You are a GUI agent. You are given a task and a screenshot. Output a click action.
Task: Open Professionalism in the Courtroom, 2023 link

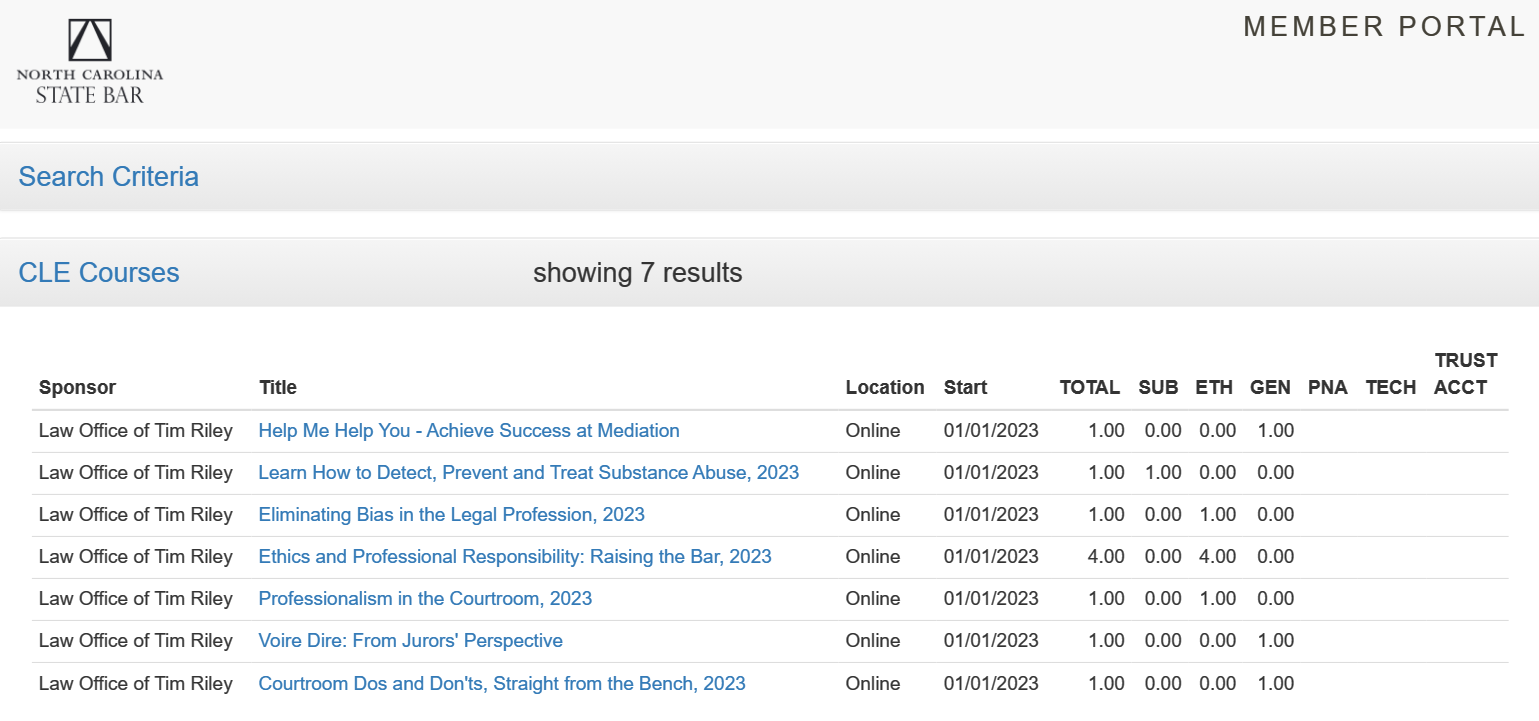point(425,599)
